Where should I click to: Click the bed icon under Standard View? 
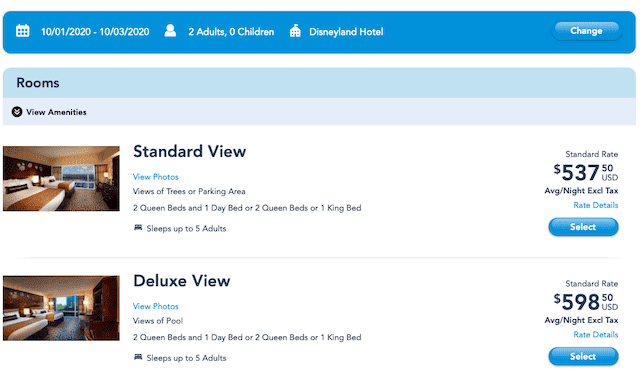(x=138, y=228)
